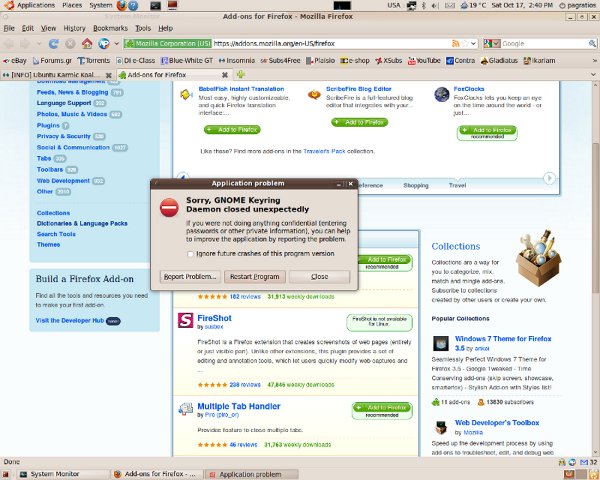Click the RSS feed icon in address bar
The height and width of the screenshot is (480, 600).
coord(455,43)
